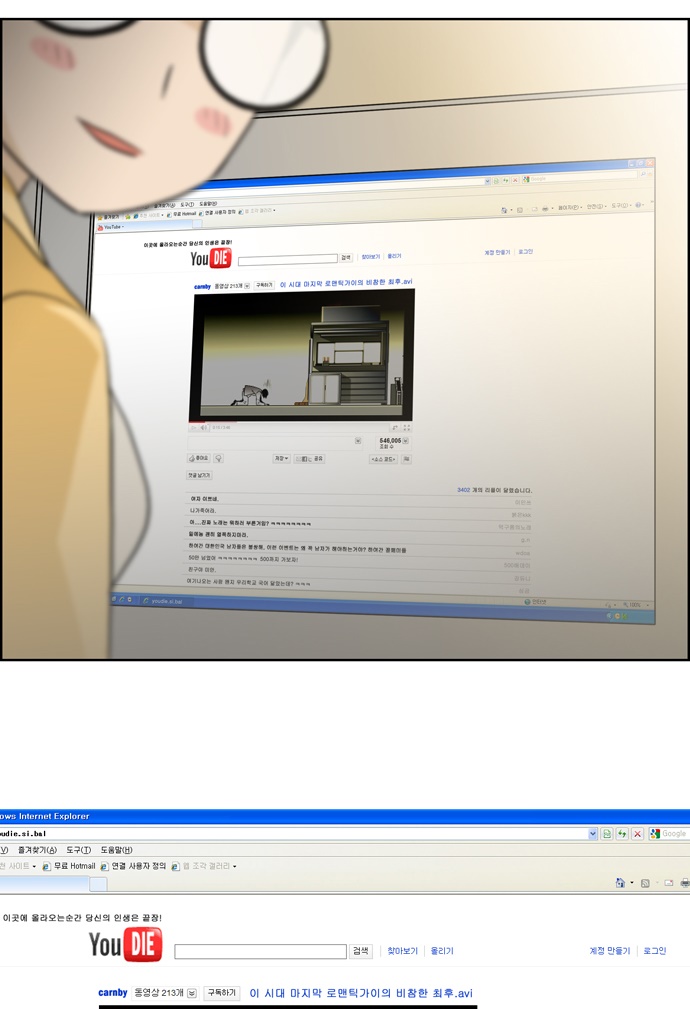Click the 공유 share button on the monitor
Screen dimensions: 690x1009
(310, 459)
